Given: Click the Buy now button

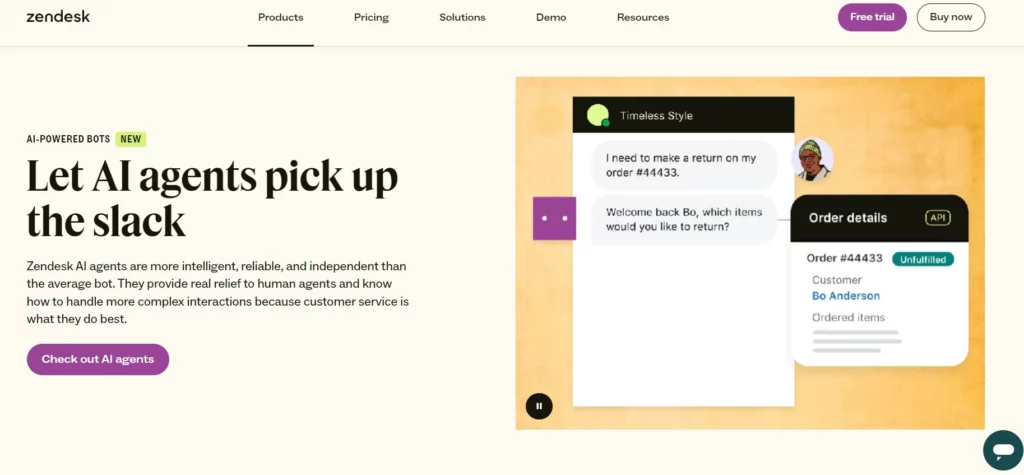Looking at the screenshot, I should (x=951, y=17).
